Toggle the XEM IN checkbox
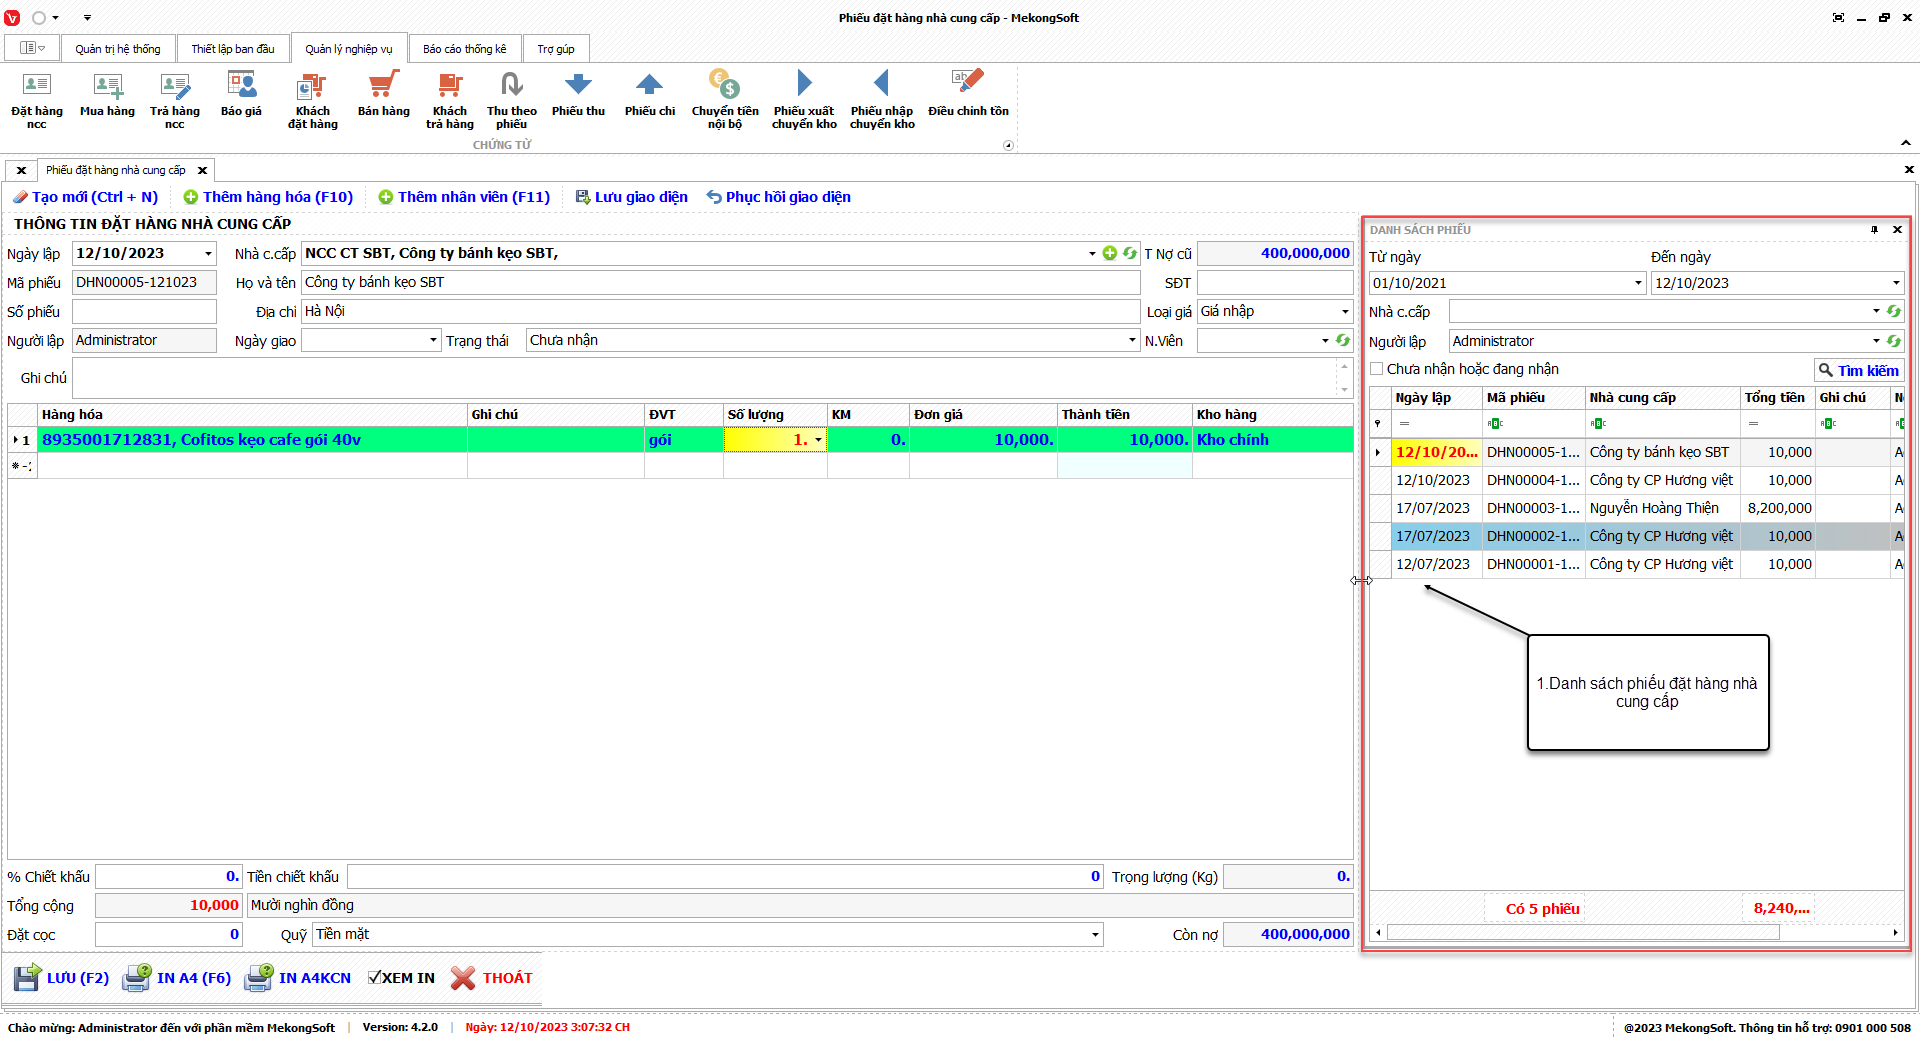 (x=375, y=978)
